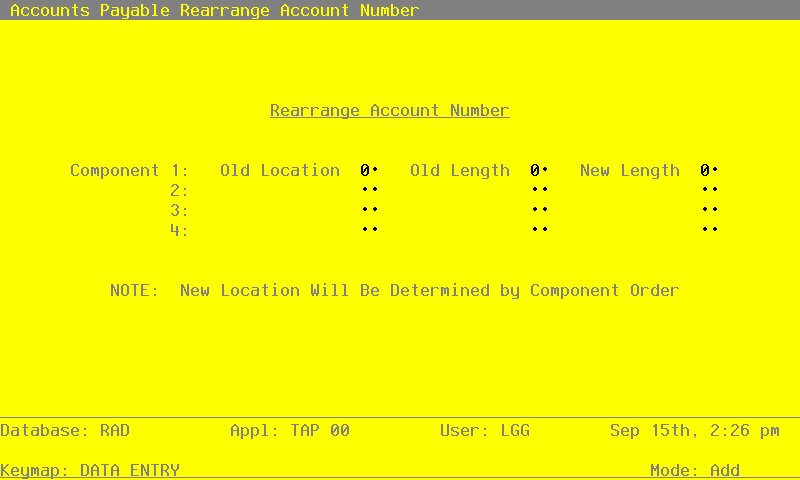Click the row label '2:'
This screenshot has height=480, width=800.
[179, 190]
